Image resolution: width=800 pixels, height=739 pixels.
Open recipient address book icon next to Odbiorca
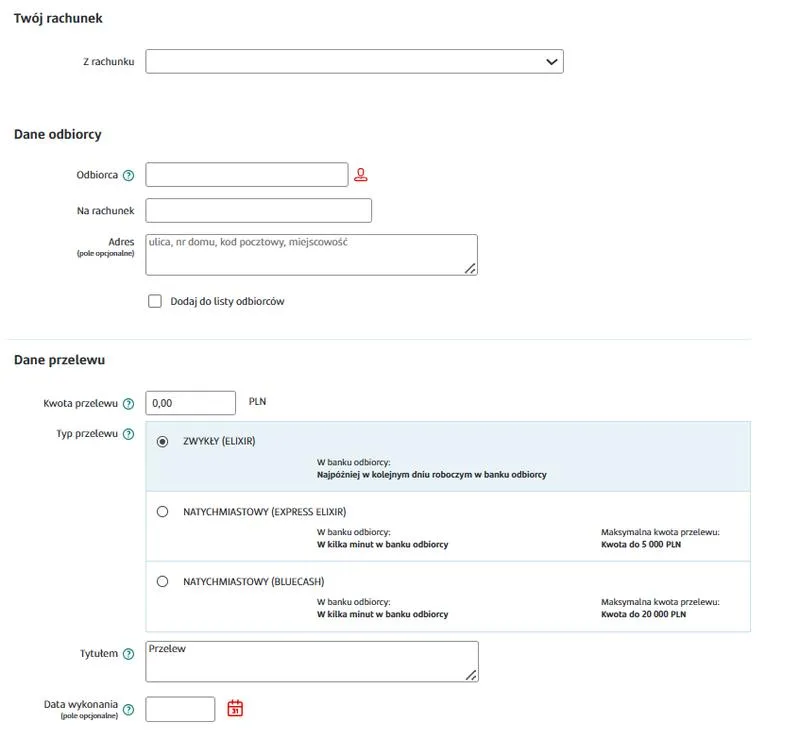360,172
